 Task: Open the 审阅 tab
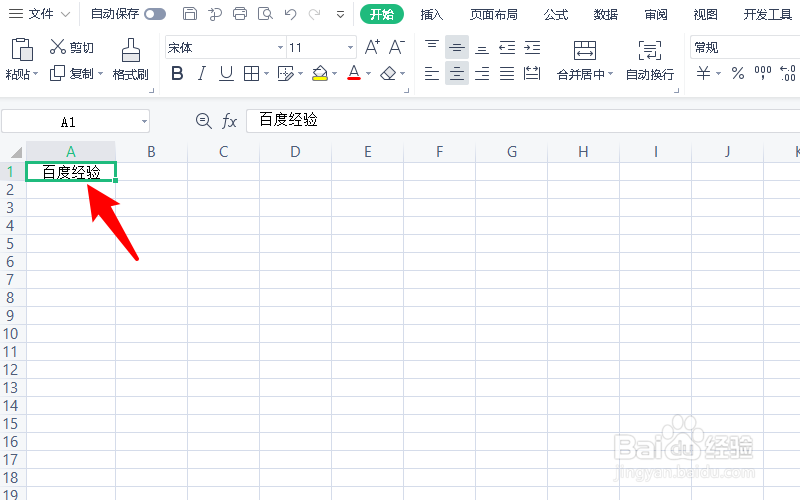click(656, 14)
